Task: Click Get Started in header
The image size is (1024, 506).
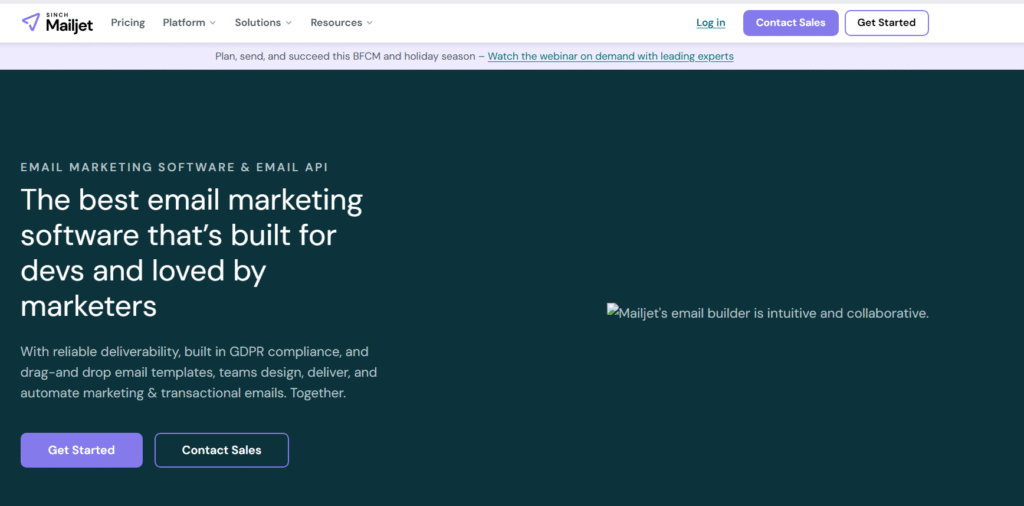Action: point(886,23)
